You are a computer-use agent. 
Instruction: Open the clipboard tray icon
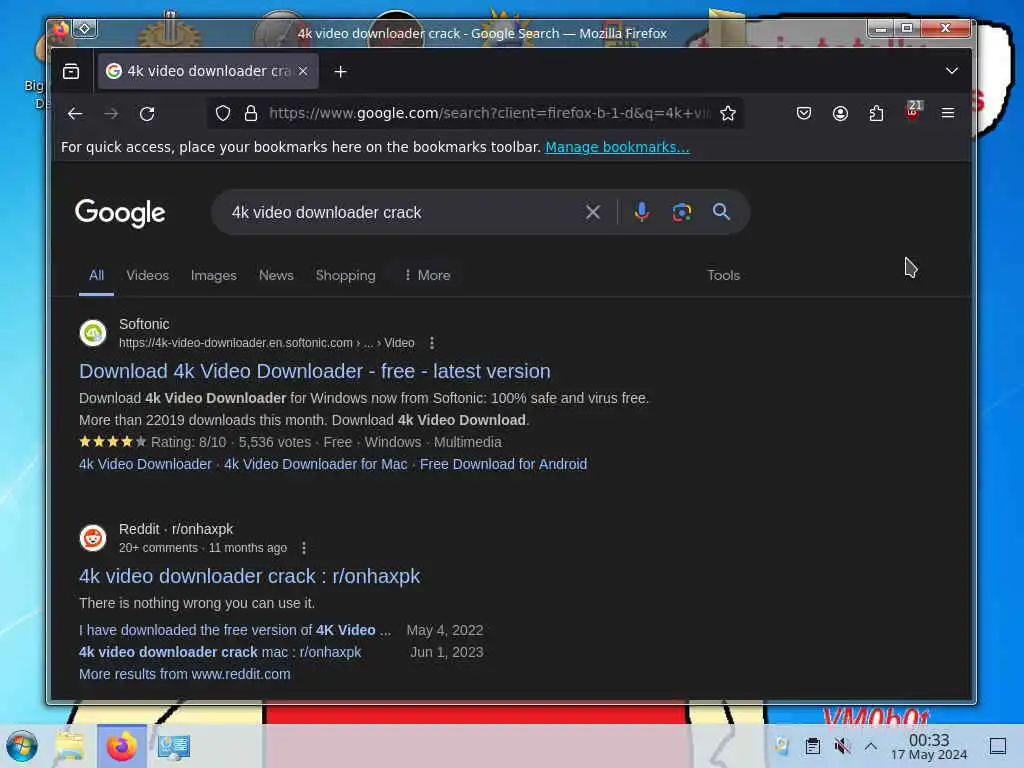pos(812,746)
